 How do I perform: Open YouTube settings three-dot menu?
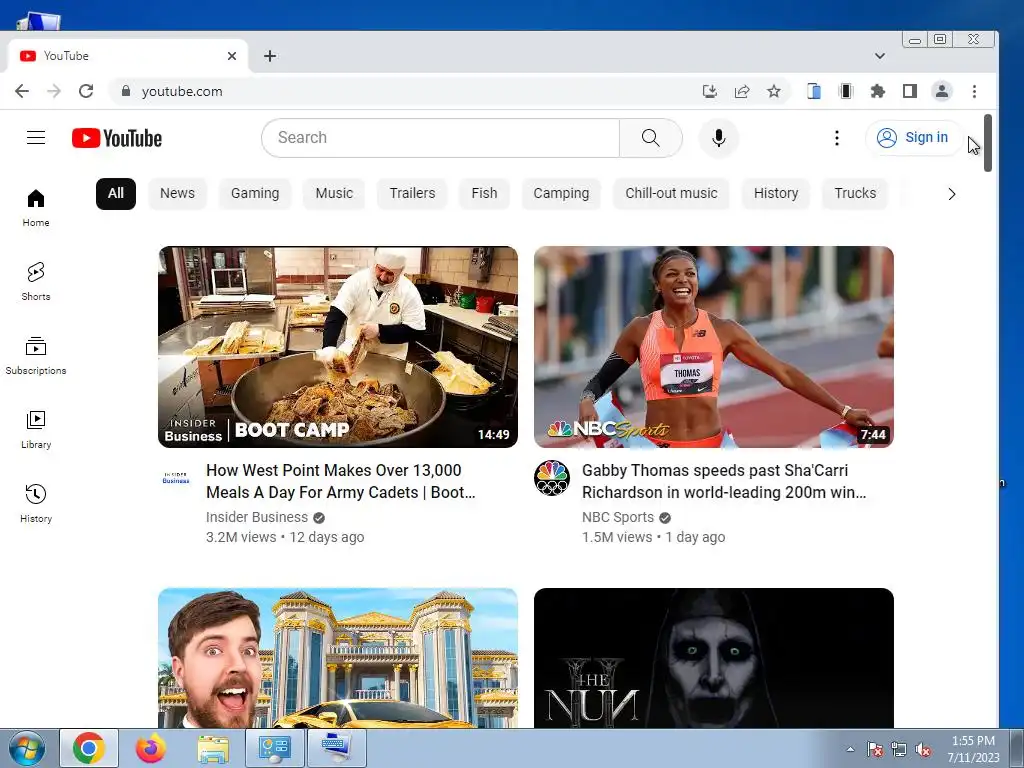pos(837,138)
